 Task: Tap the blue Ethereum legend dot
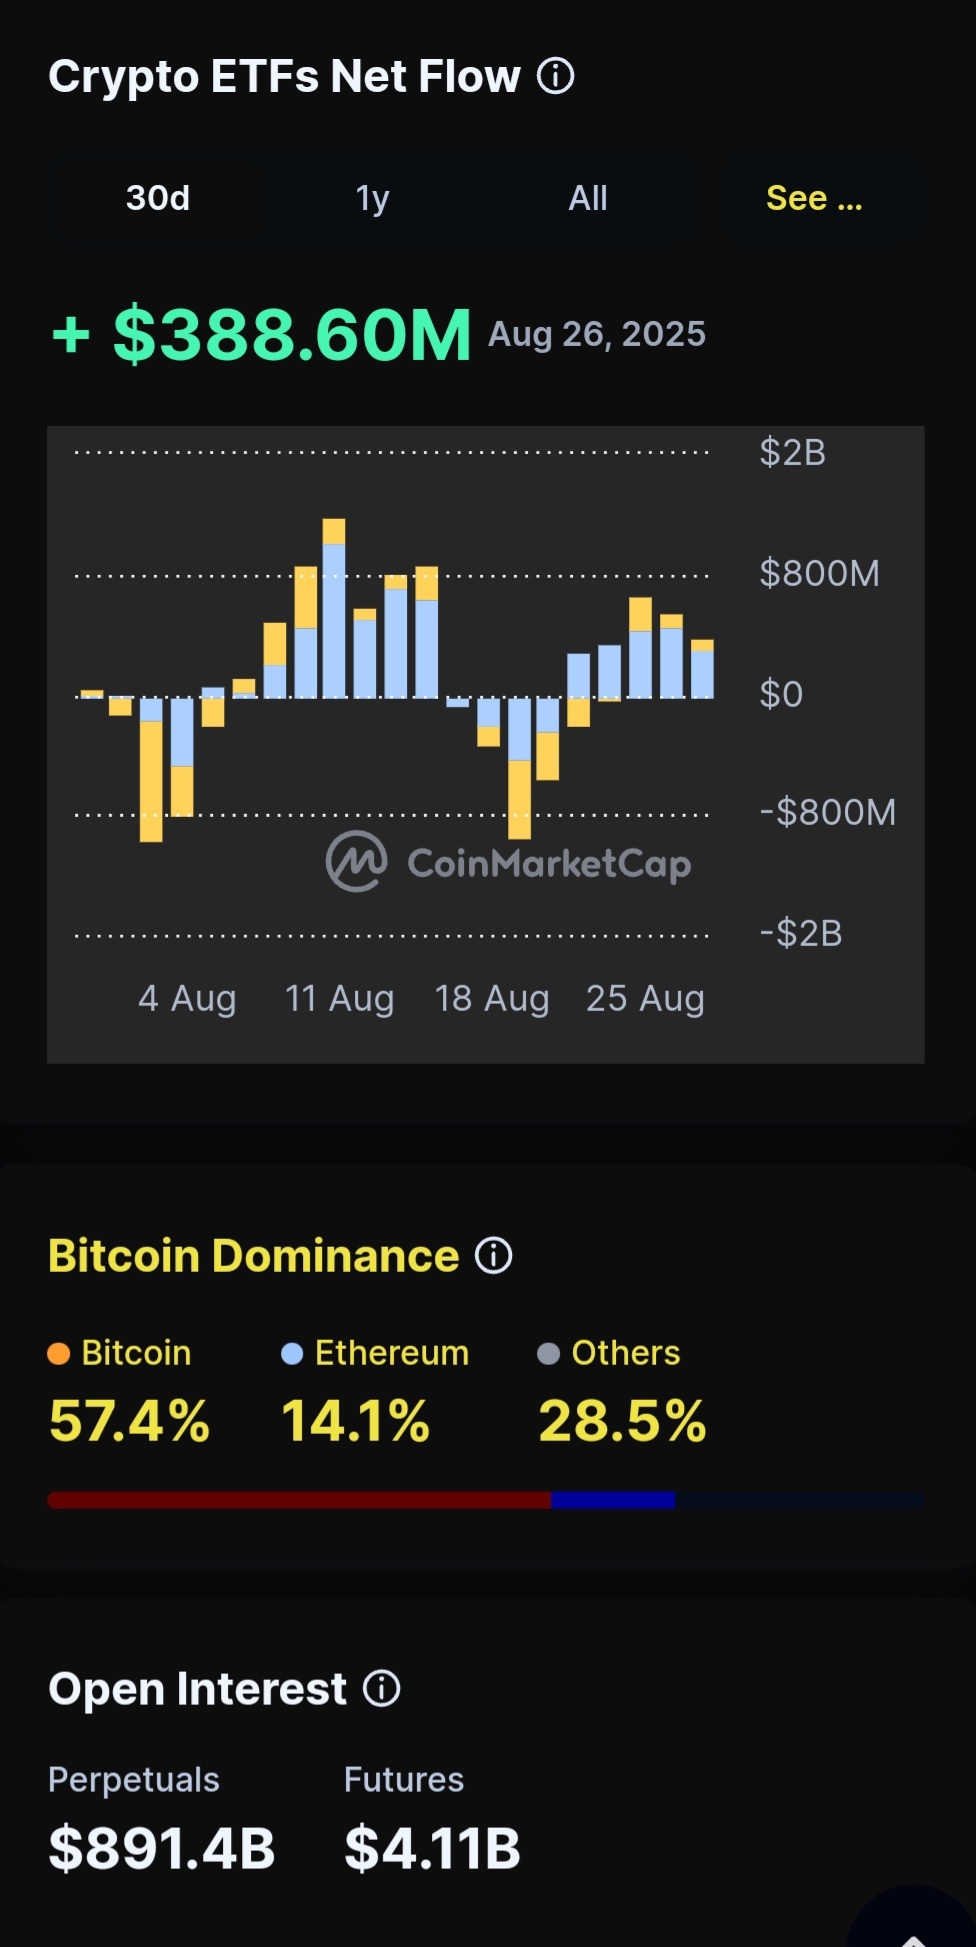pos(292,1354)
